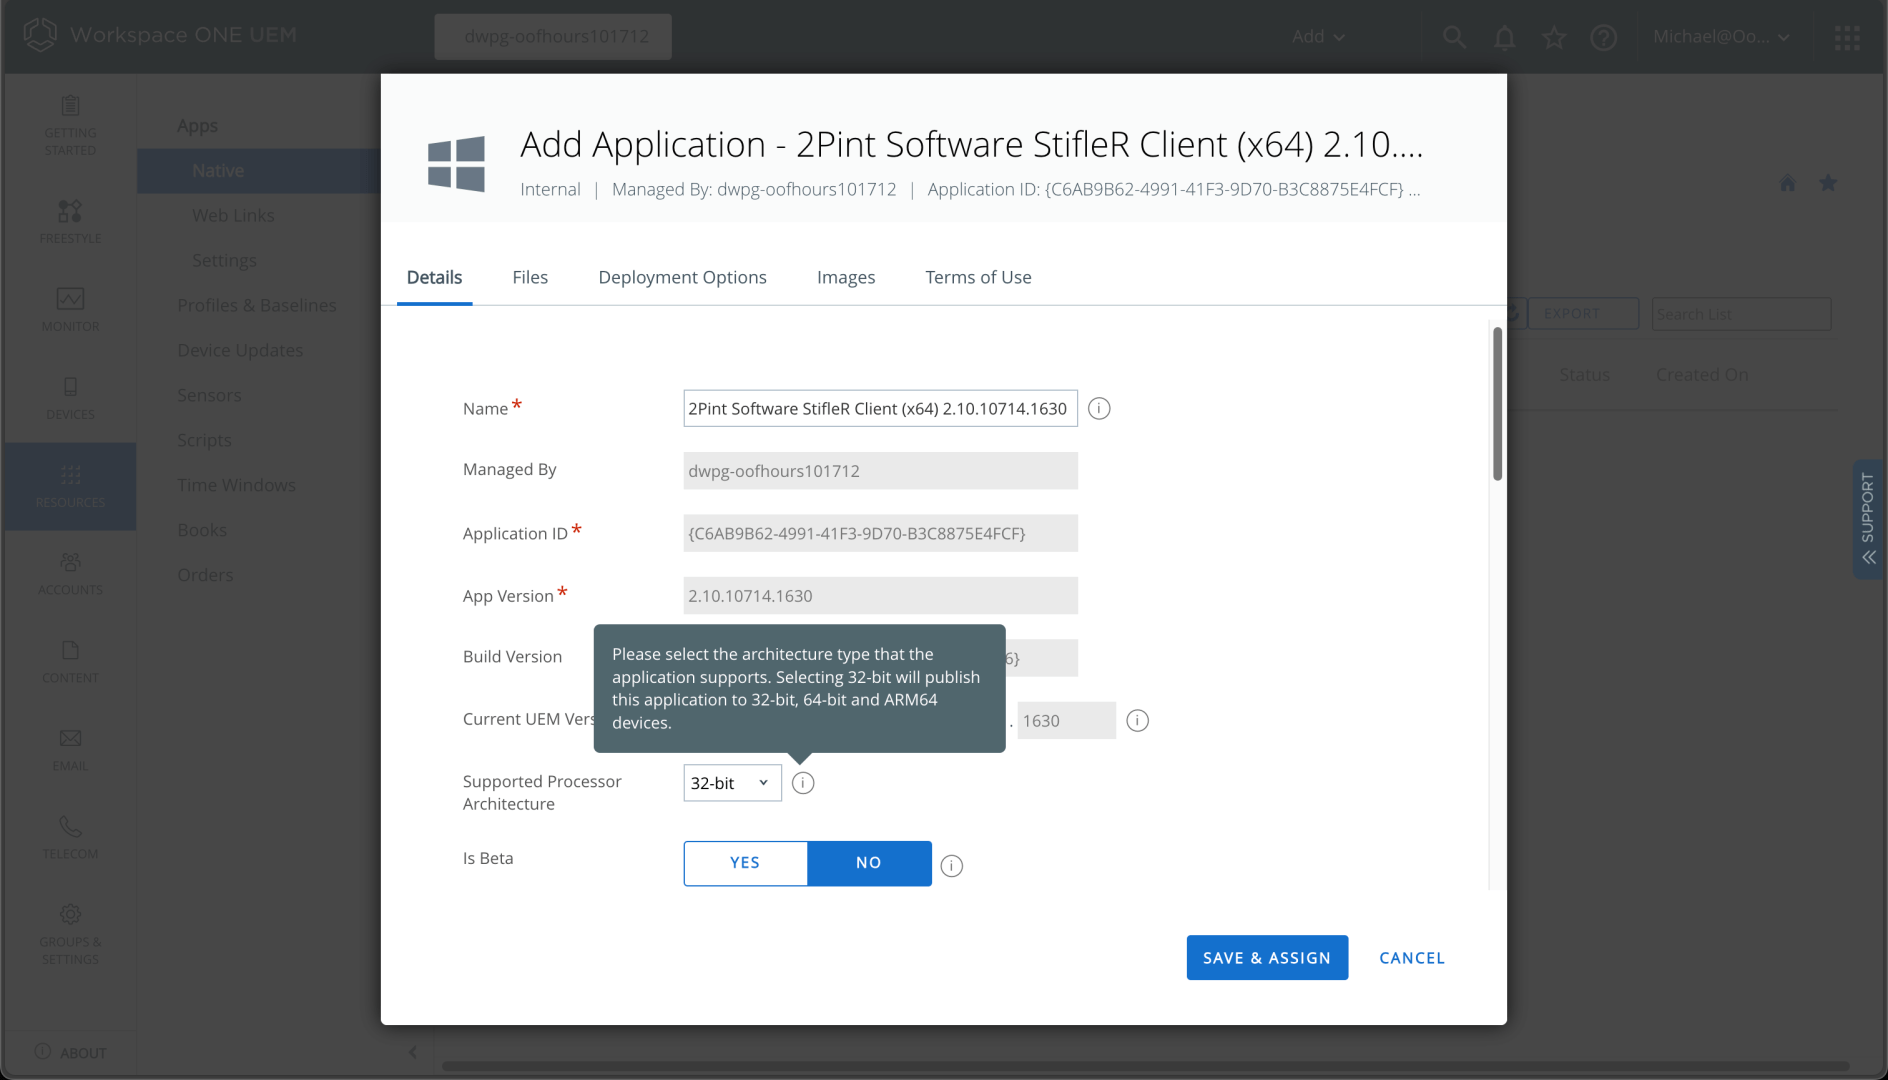1888x1080 pixels.
Task: Open the Michael@Oo... account dropdown
Action: click(x=1720, y=37)
